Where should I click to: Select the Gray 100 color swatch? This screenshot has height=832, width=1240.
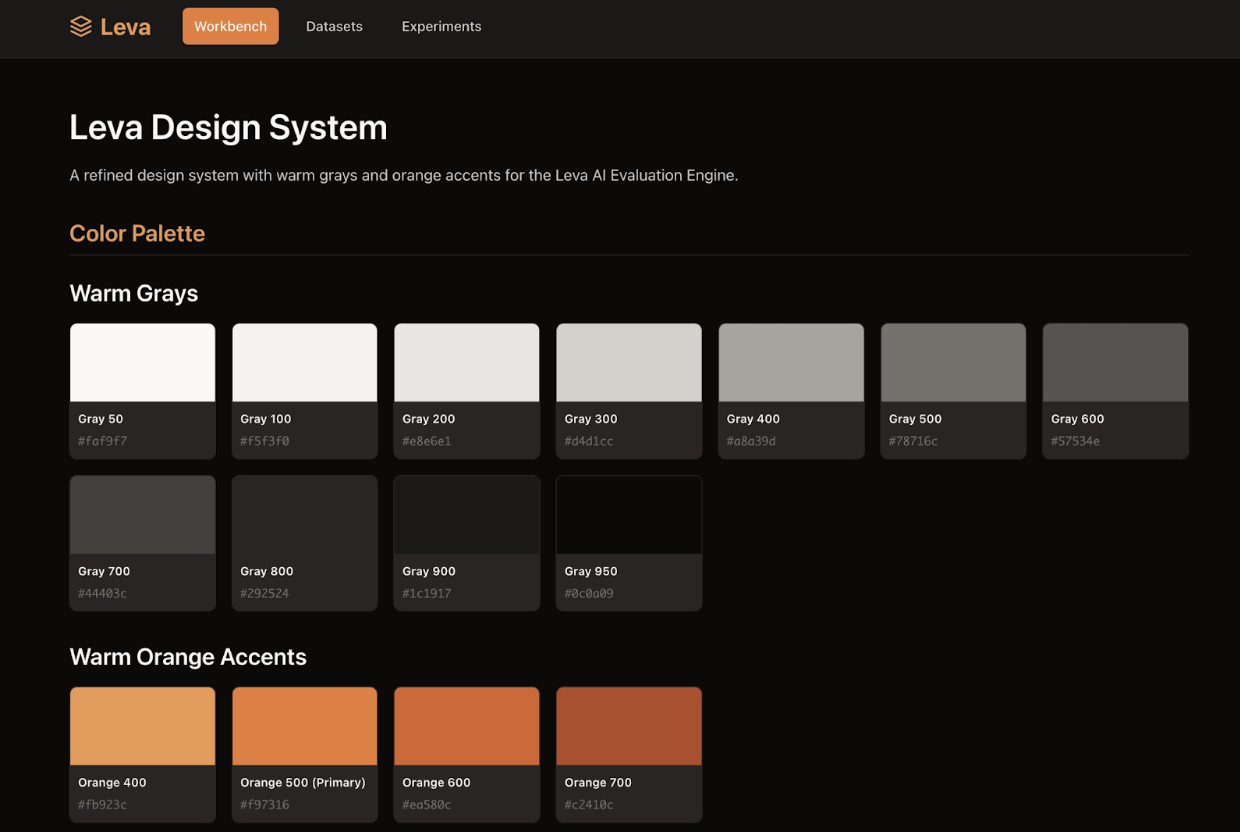[x=304, y=363]
